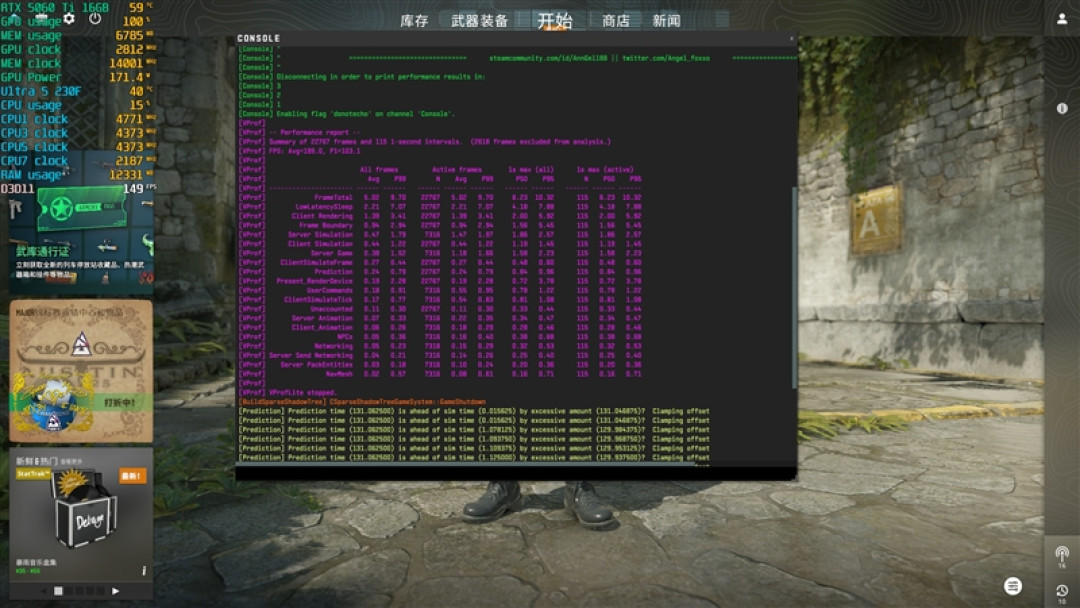Go to previous store item arrow
1080x608 pixels.
click(44, 591)
